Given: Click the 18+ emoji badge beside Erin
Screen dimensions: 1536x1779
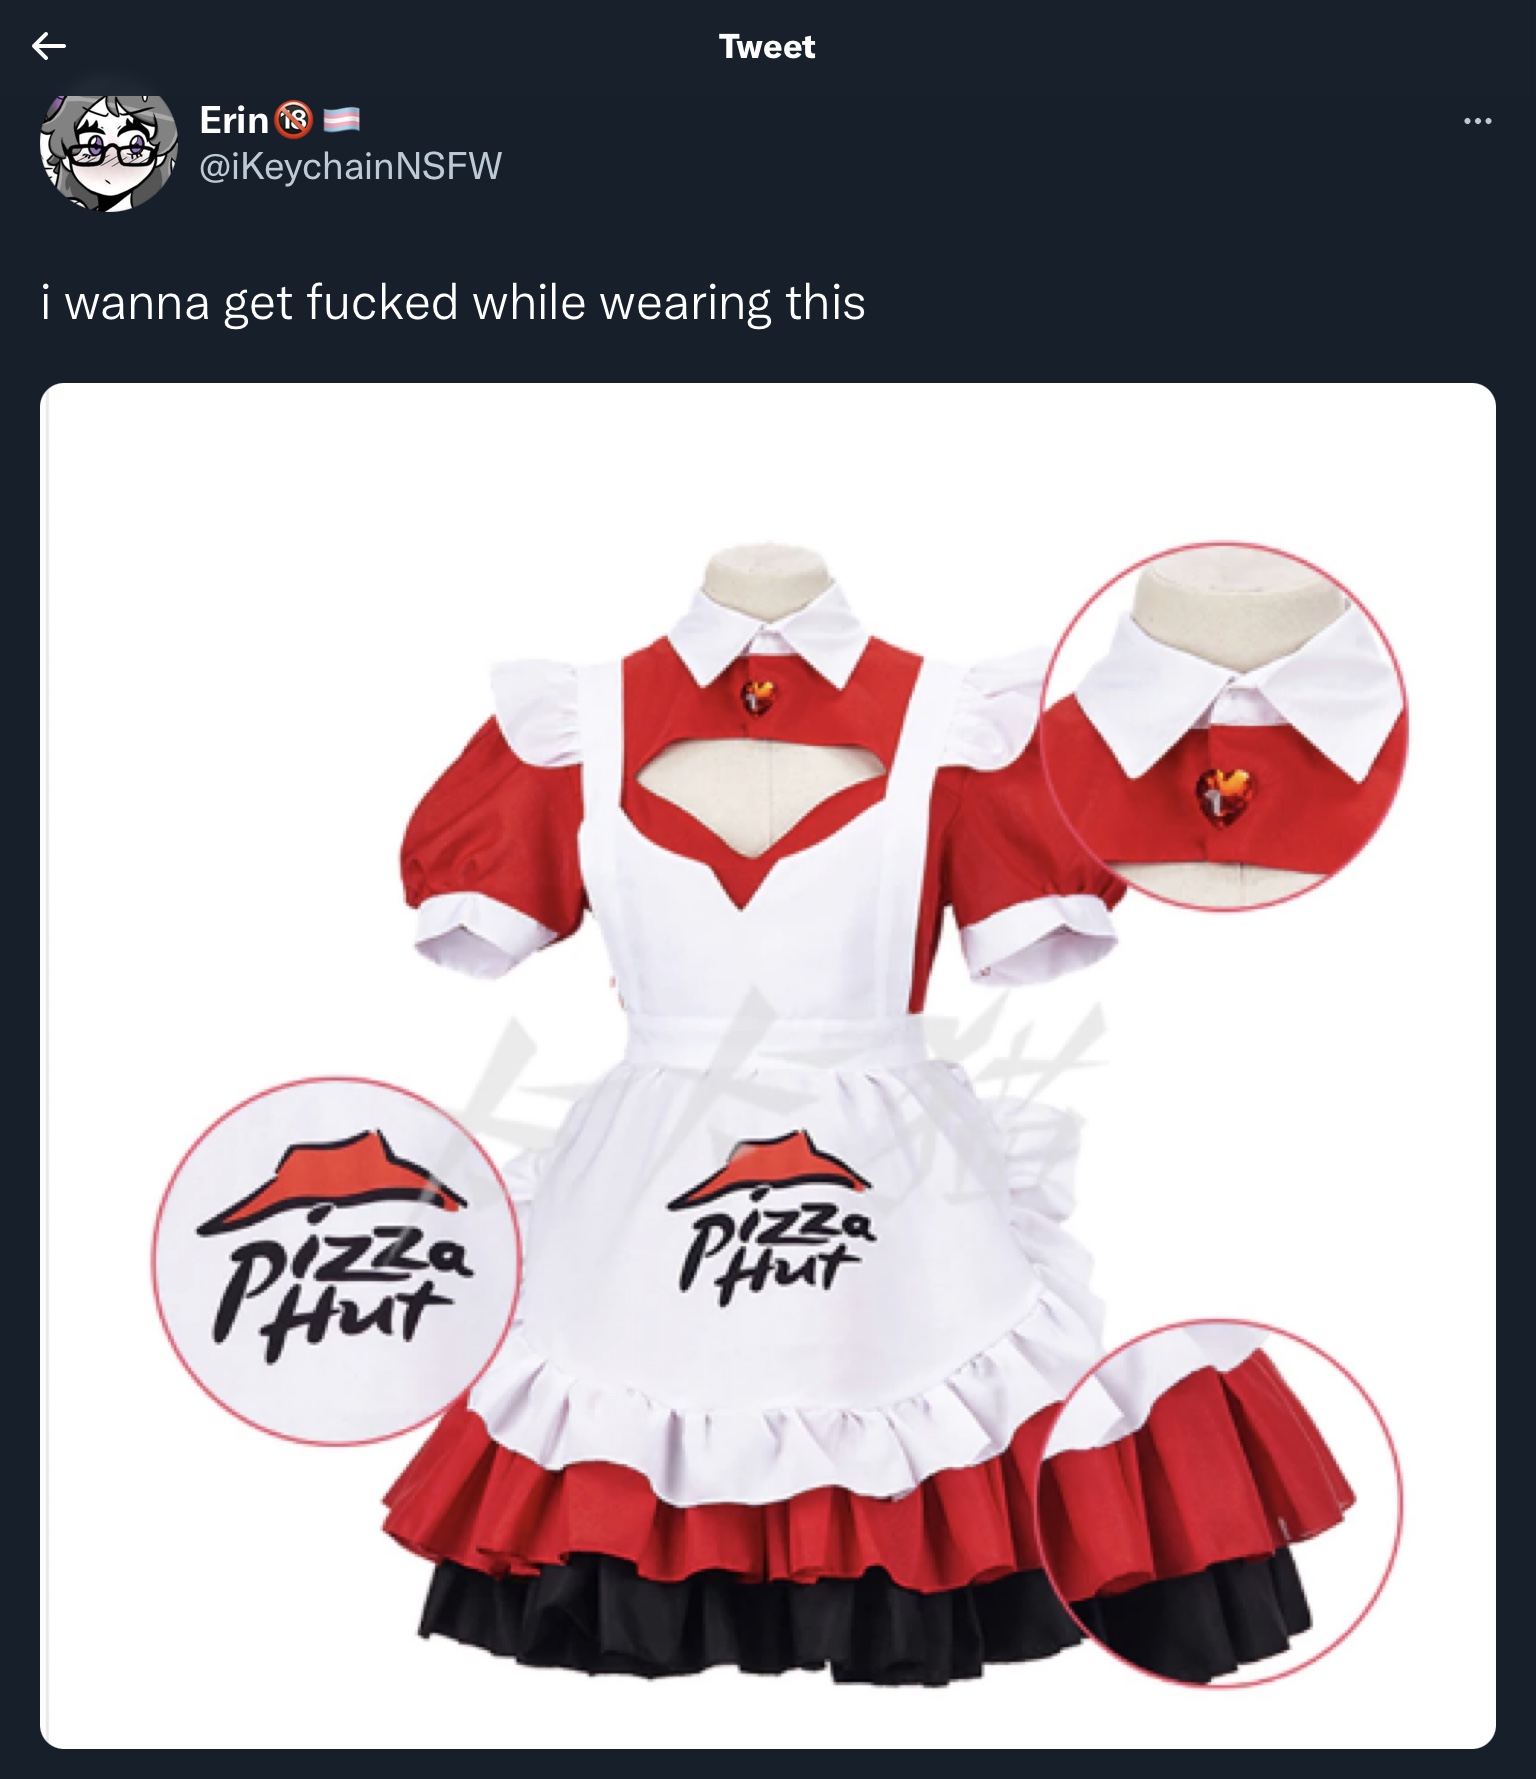Looking at the screenshot, I should point(293,120).
